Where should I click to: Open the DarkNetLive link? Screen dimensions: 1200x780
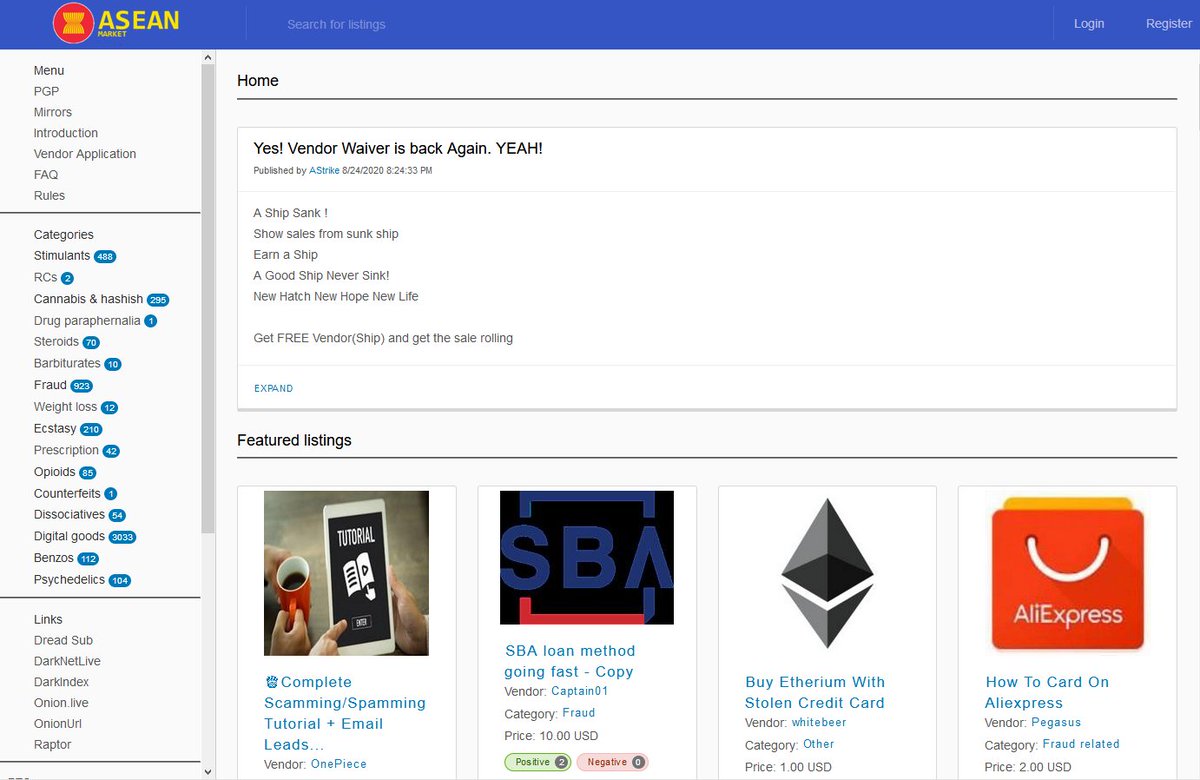click(x=67, y=661)
